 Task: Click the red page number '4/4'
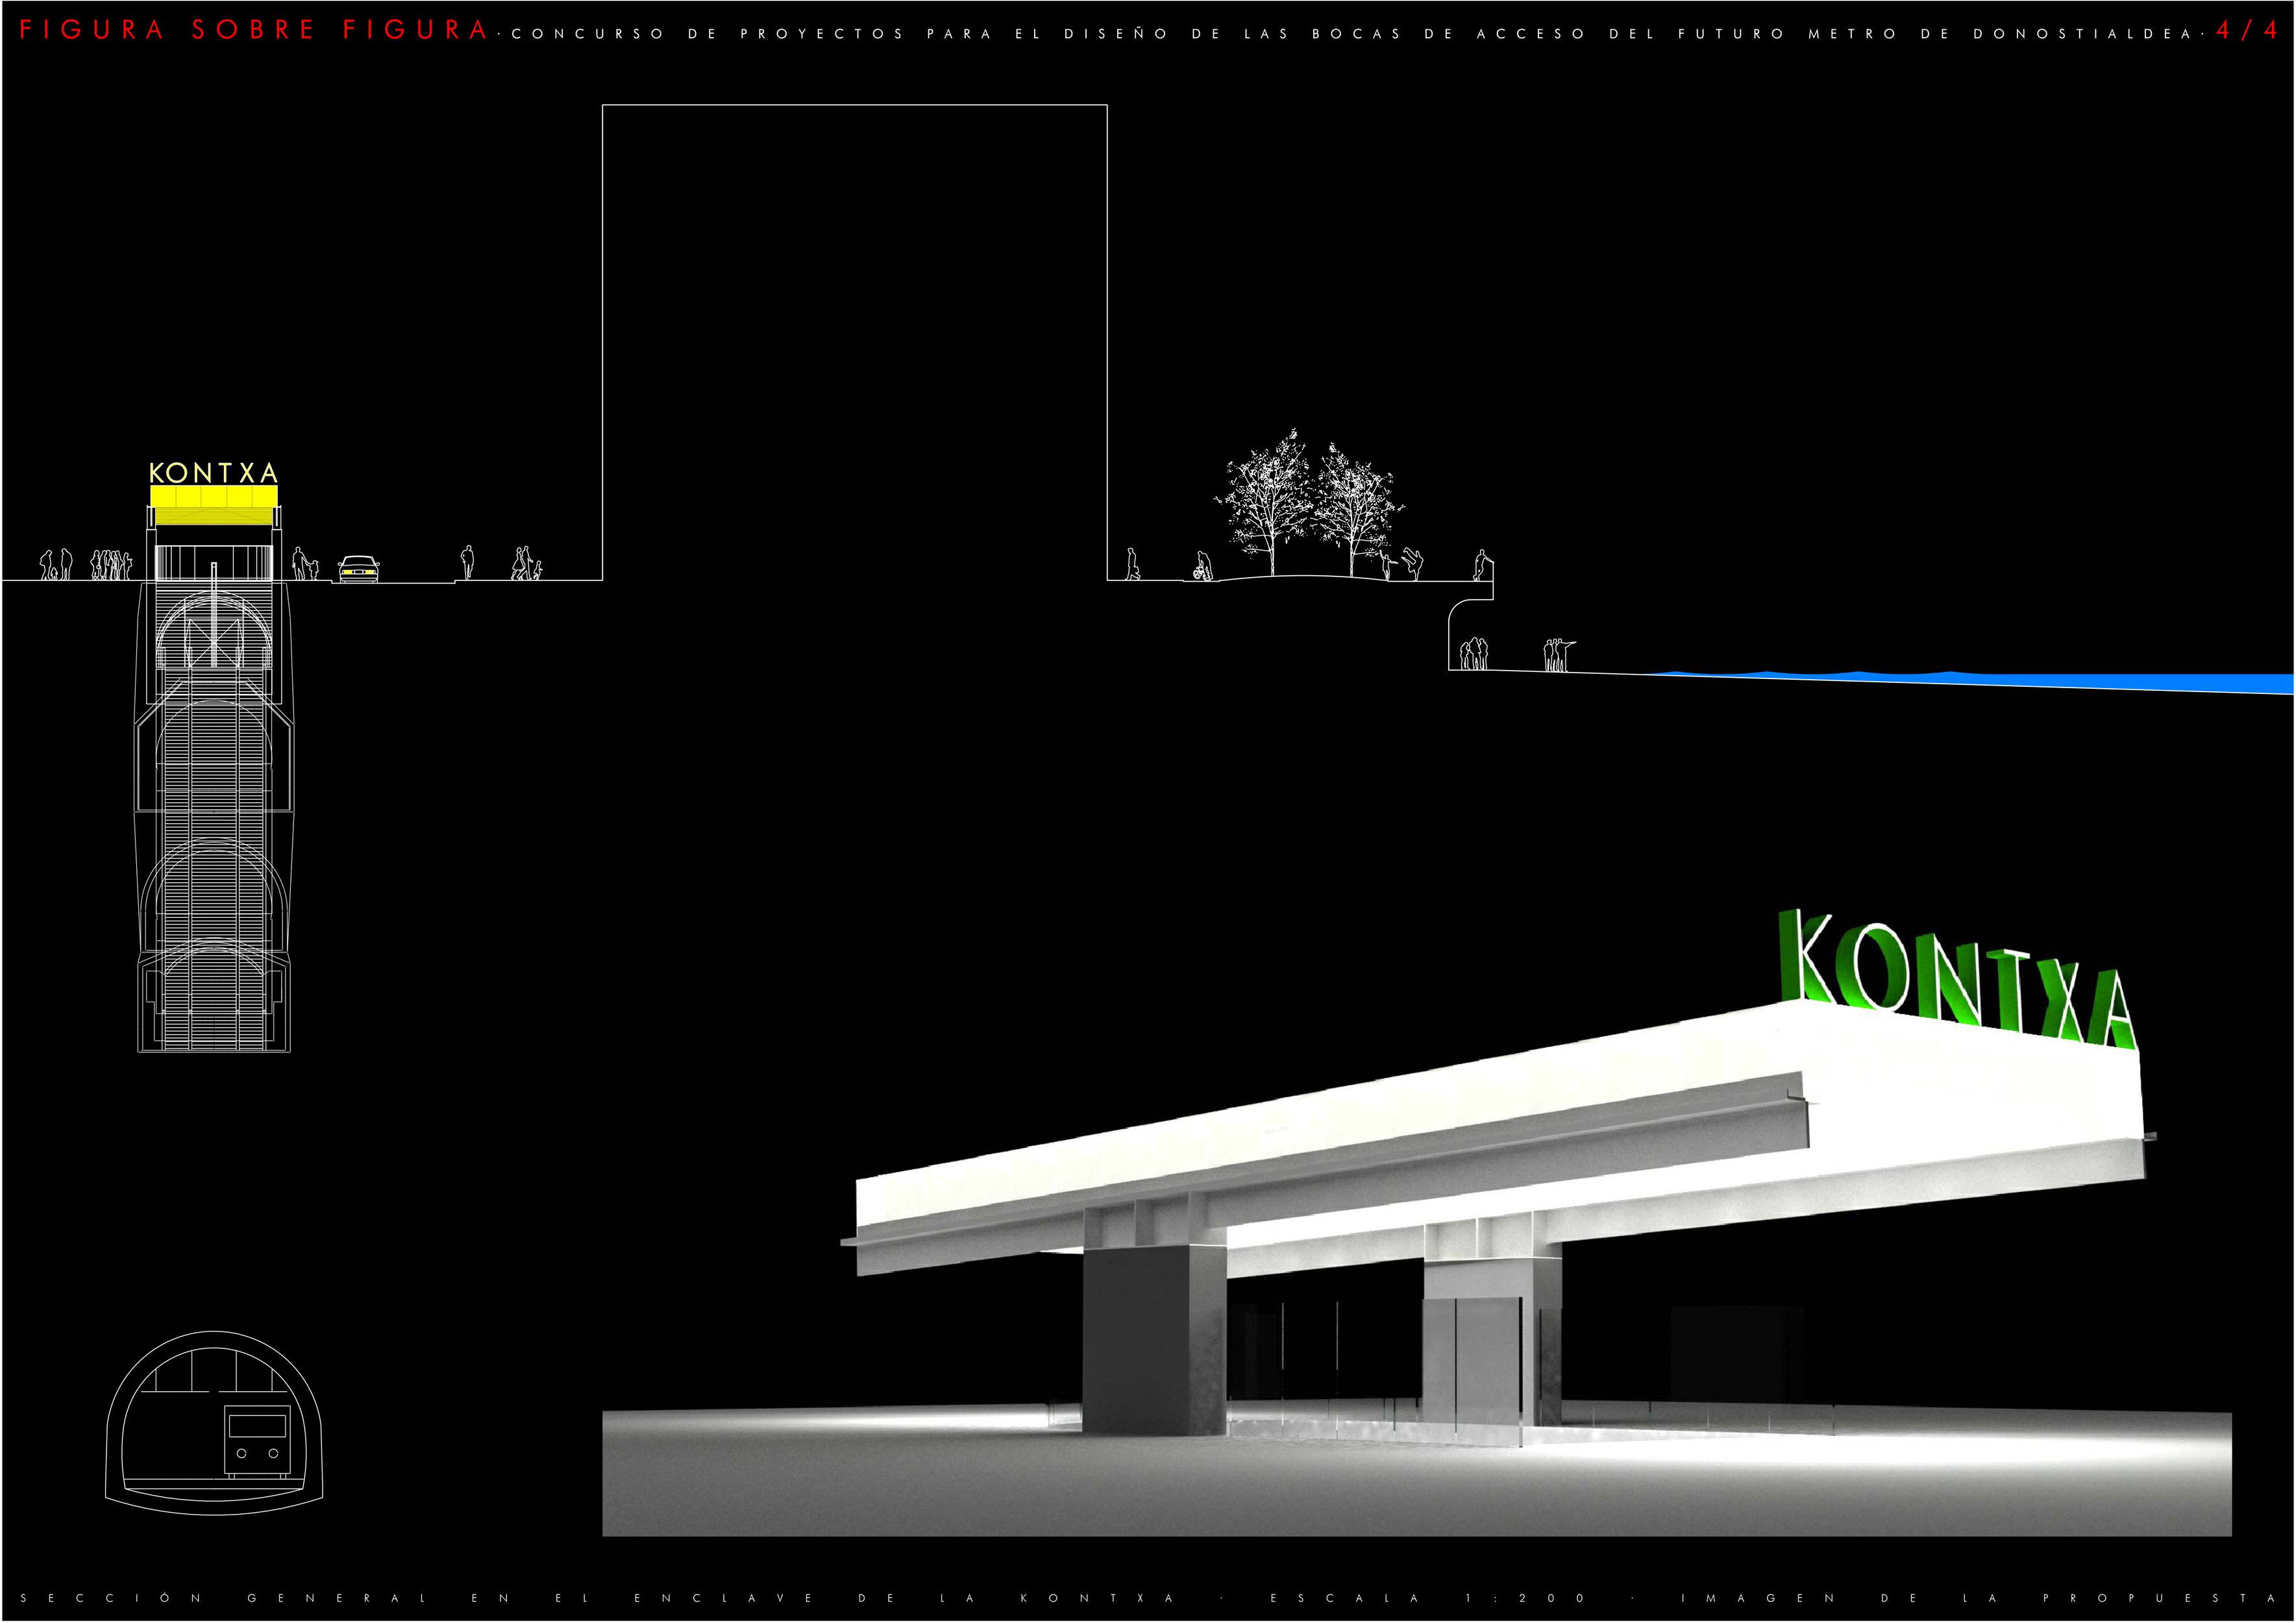(x=2247, y=31)
